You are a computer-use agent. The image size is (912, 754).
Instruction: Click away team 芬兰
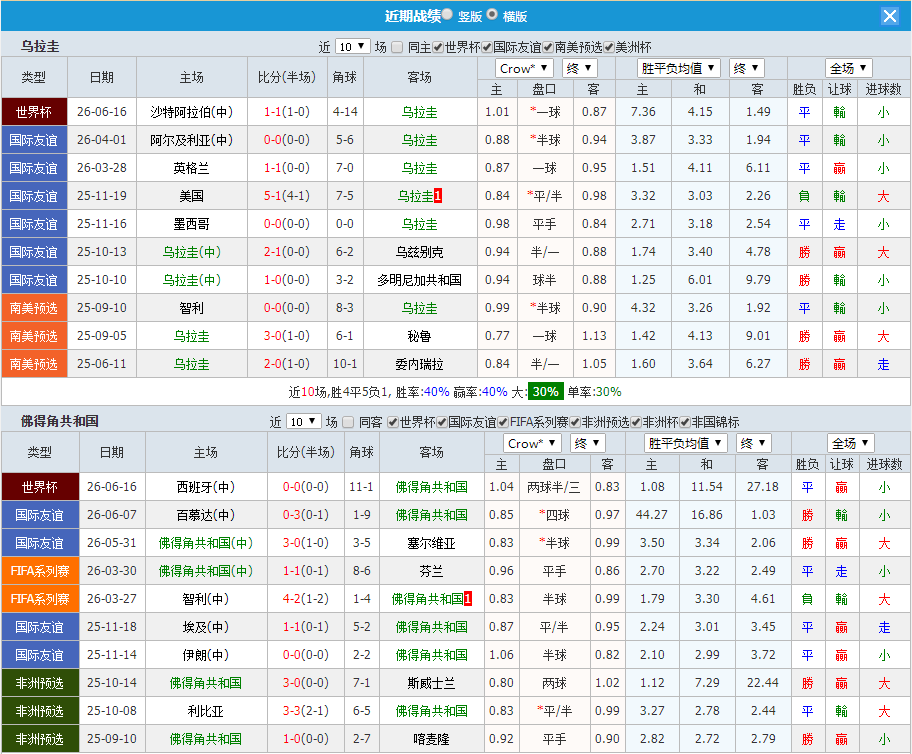point(432,571)
